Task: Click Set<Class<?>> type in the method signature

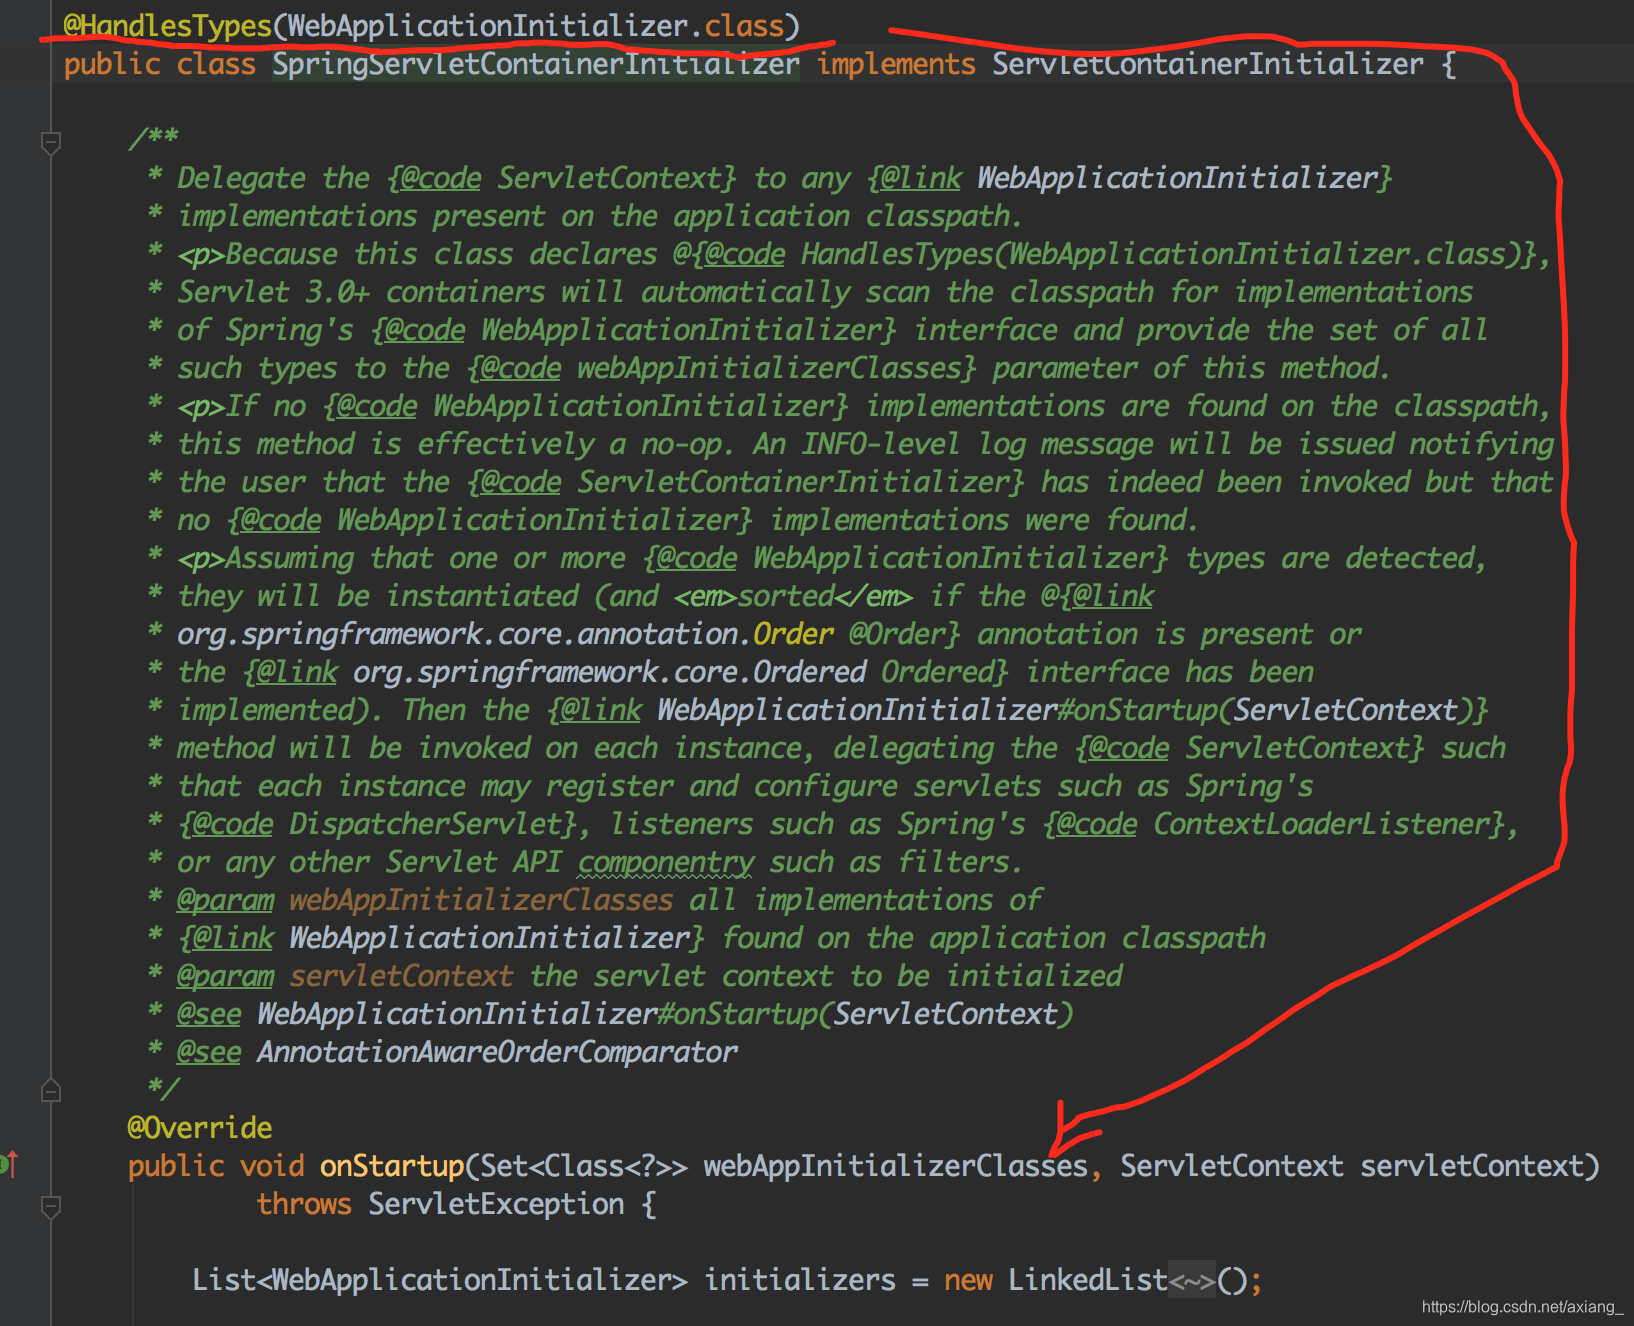Action: point(584,1166)
